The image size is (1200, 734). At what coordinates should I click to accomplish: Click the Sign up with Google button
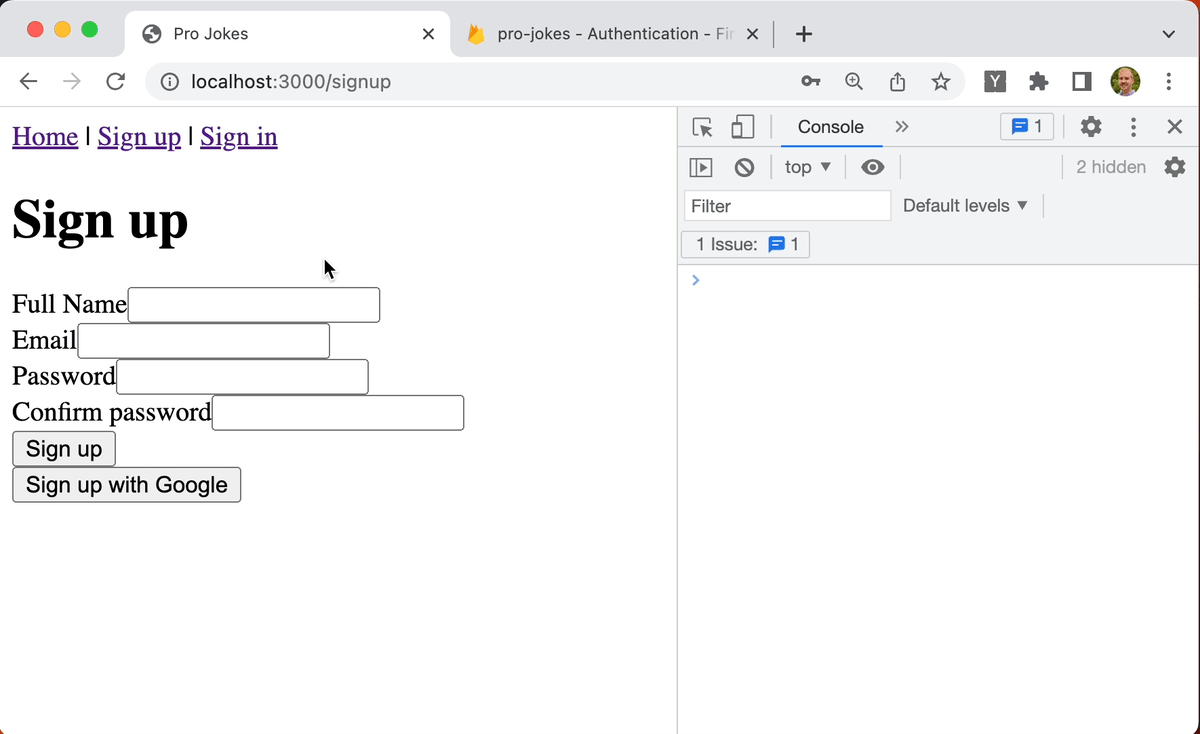(x=126, y=485)
